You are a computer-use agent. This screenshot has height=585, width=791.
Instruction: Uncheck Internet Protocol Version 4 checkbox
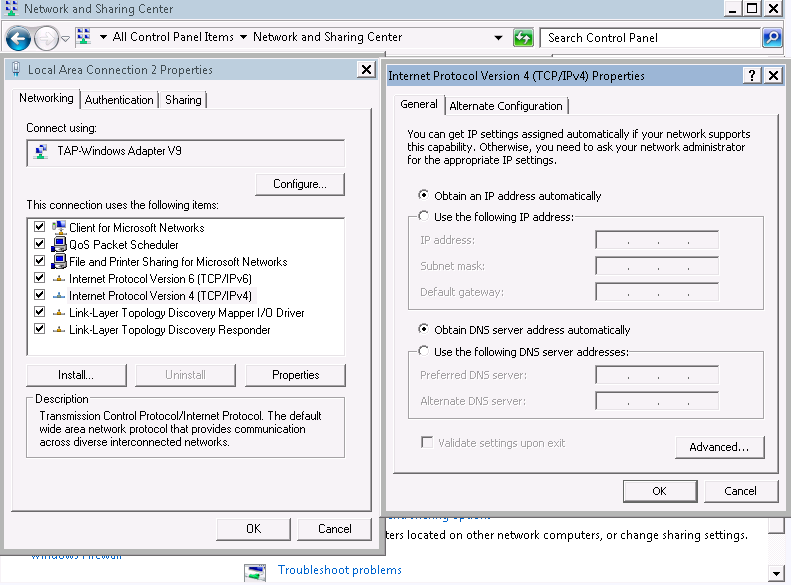point(39,295)
